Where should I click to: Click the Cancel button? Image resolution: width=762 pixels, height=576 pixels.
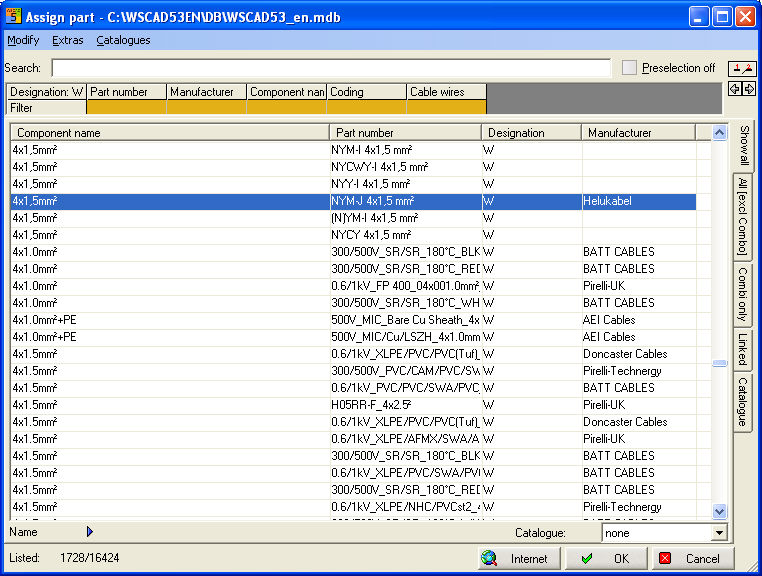[x=693, y=559]
